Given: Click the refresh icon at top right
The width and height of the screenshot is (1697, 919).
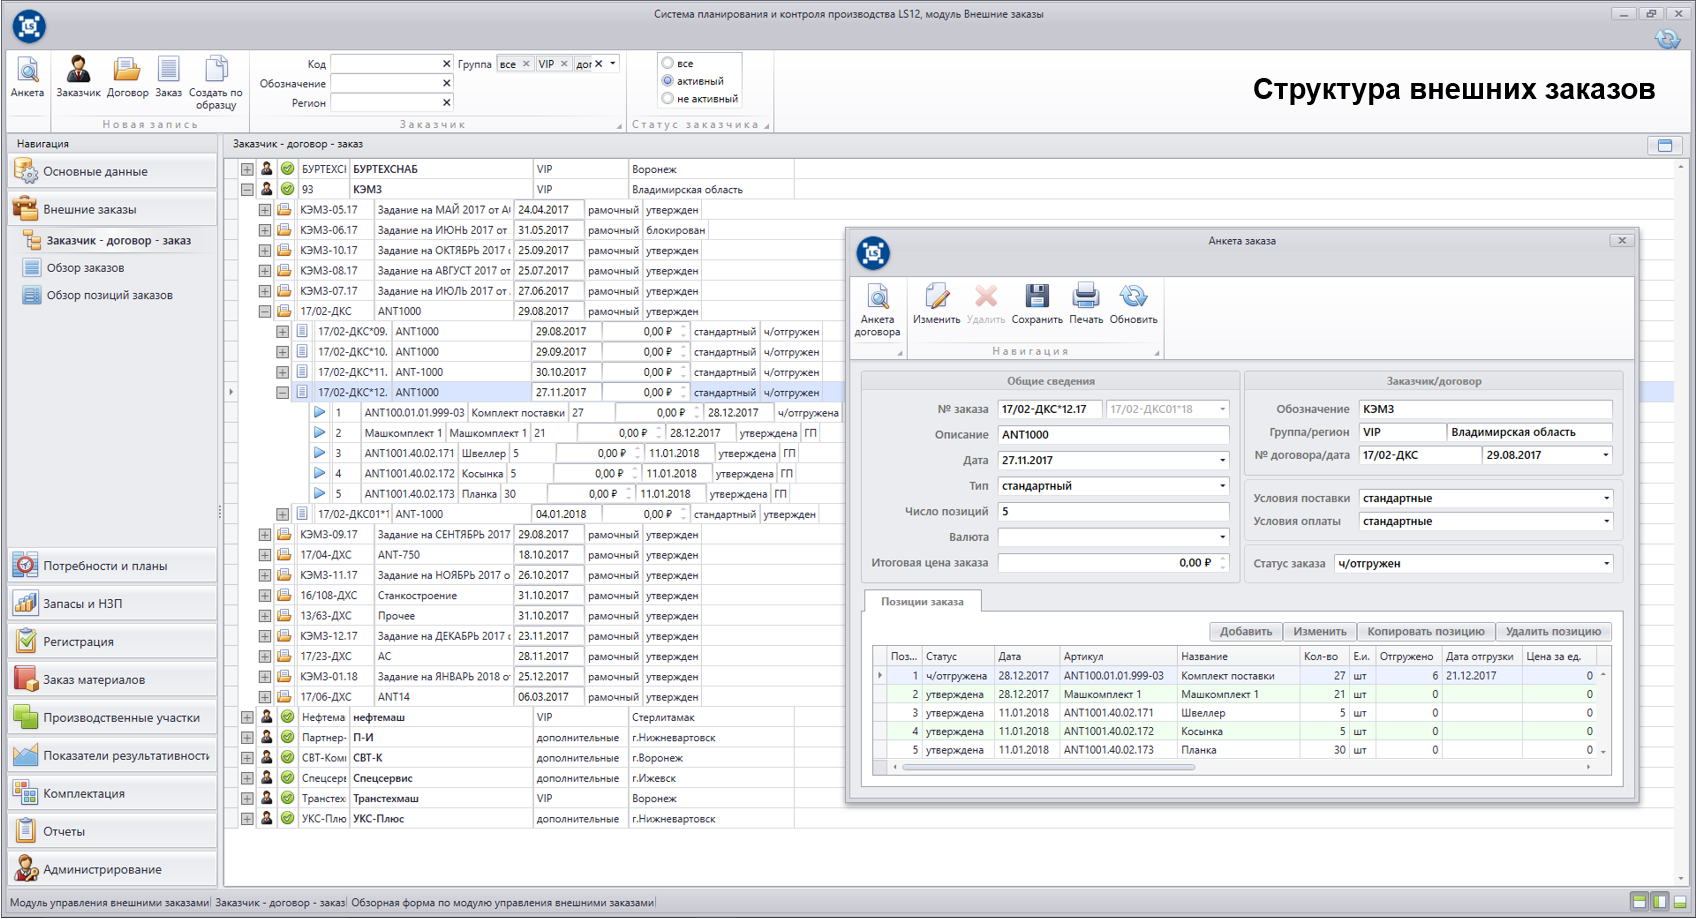Looking at the screenshot, I should point(1667,39).
